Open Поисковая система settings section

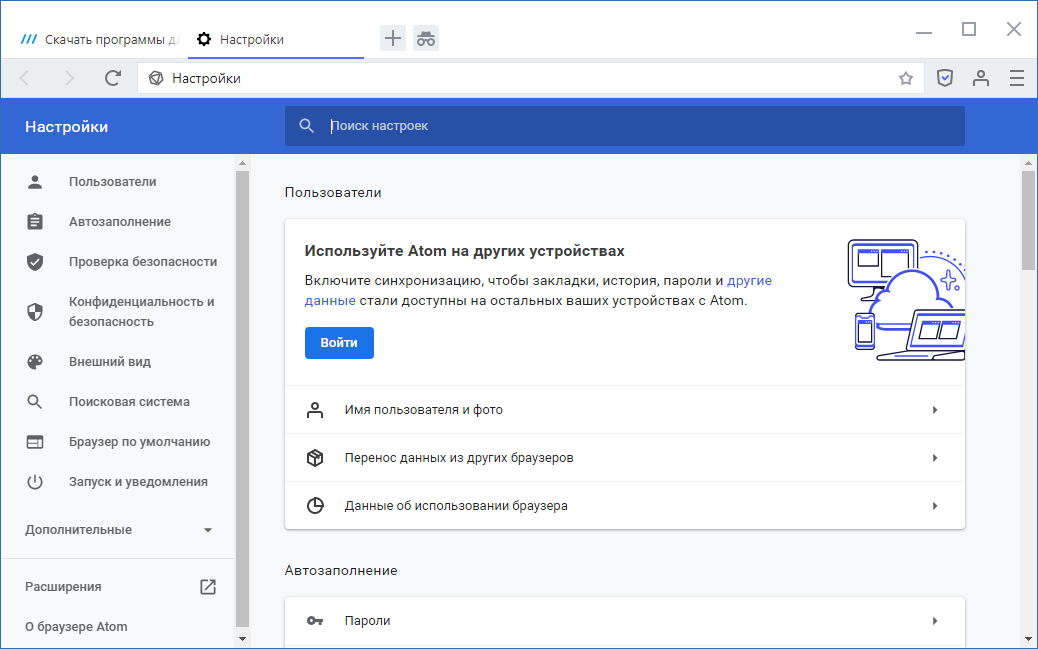[129, 401]
